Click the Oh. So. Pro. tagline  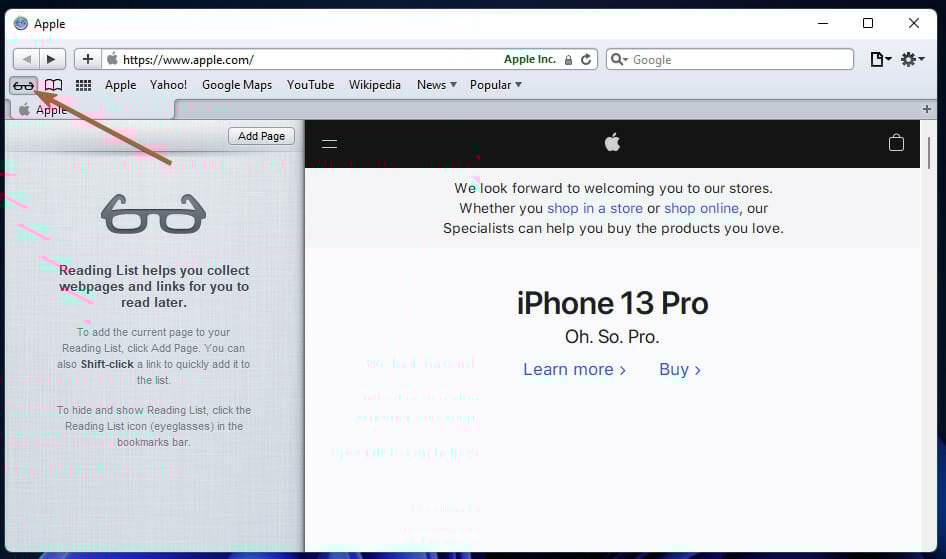tap(612, 336)
